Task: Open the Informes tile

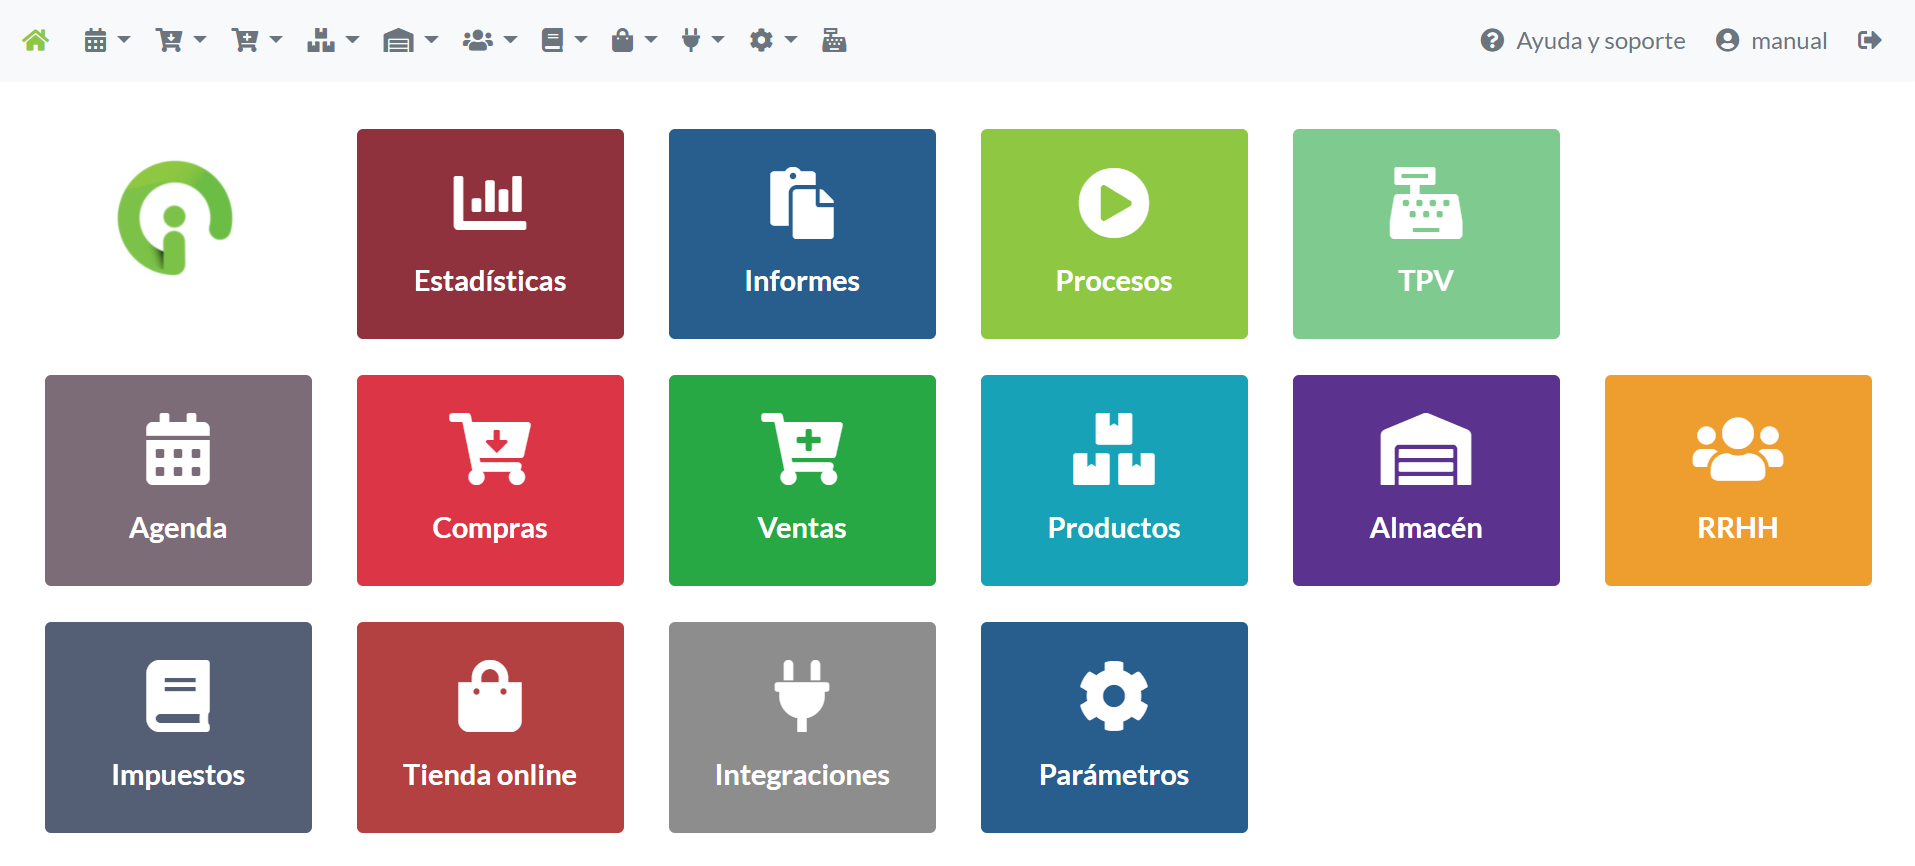Action: 802,234
